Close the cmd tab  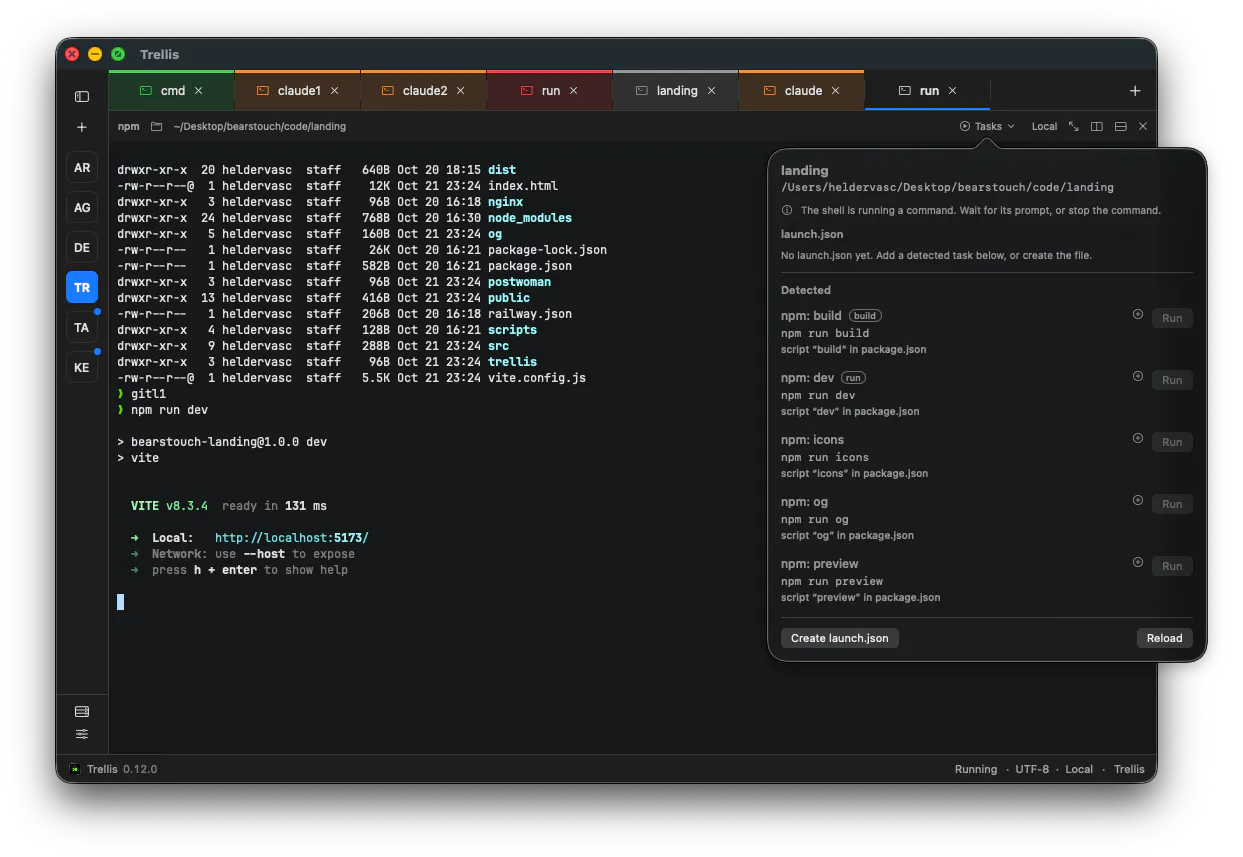[198, 90]
